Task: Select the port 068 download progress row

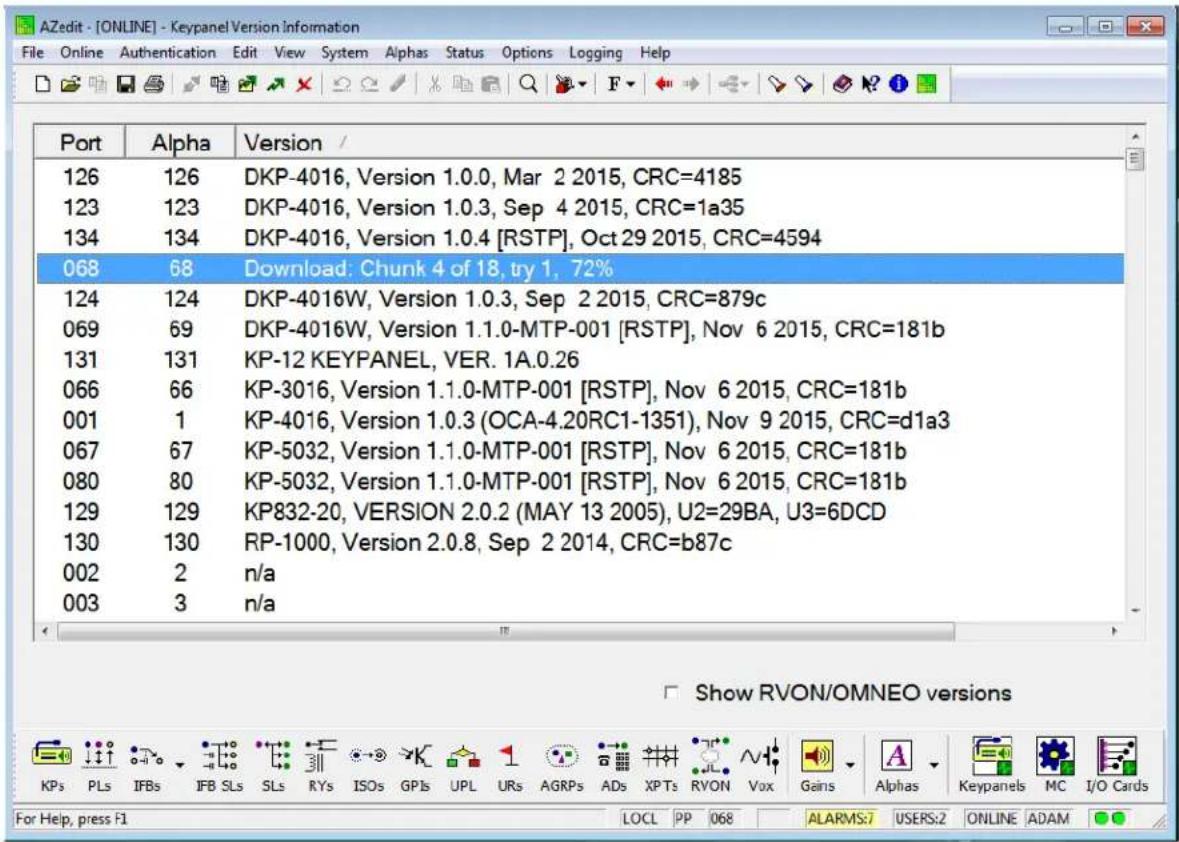Action: 580,268
